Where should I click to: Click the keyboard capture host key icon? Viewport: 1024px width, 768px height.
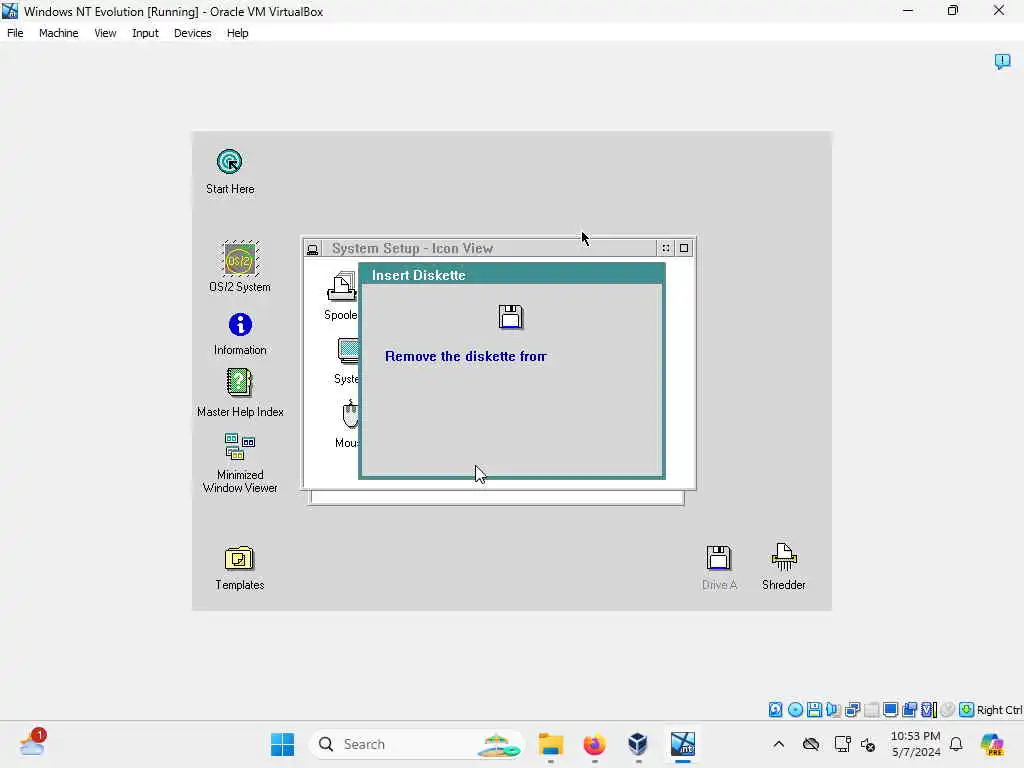[967, 709]
